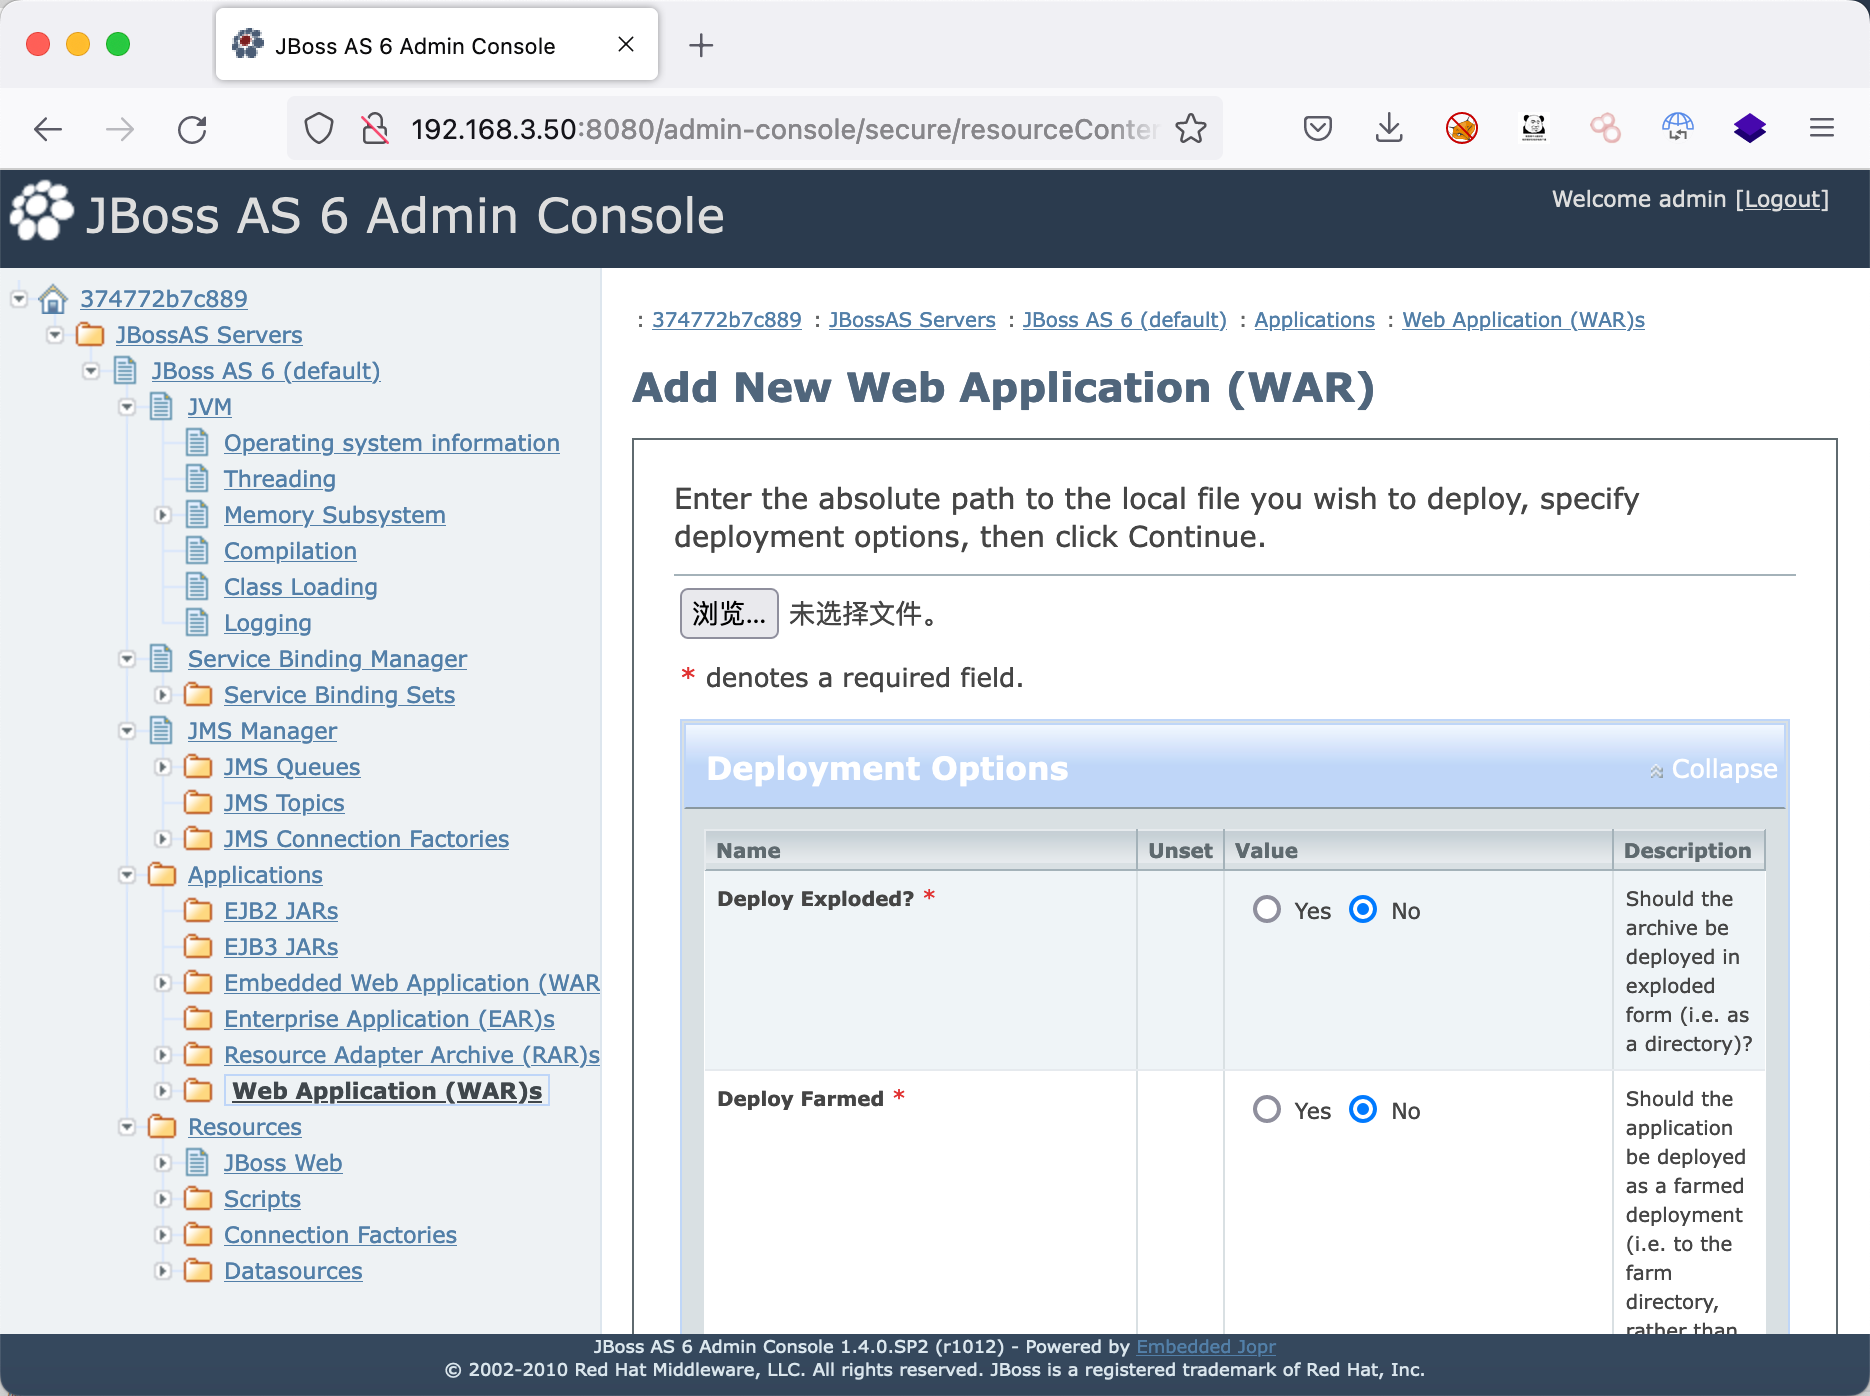The image size is (1870, 1396).
Task: Click the home icon beside 374772b7c889
Action: pos(53,299)
